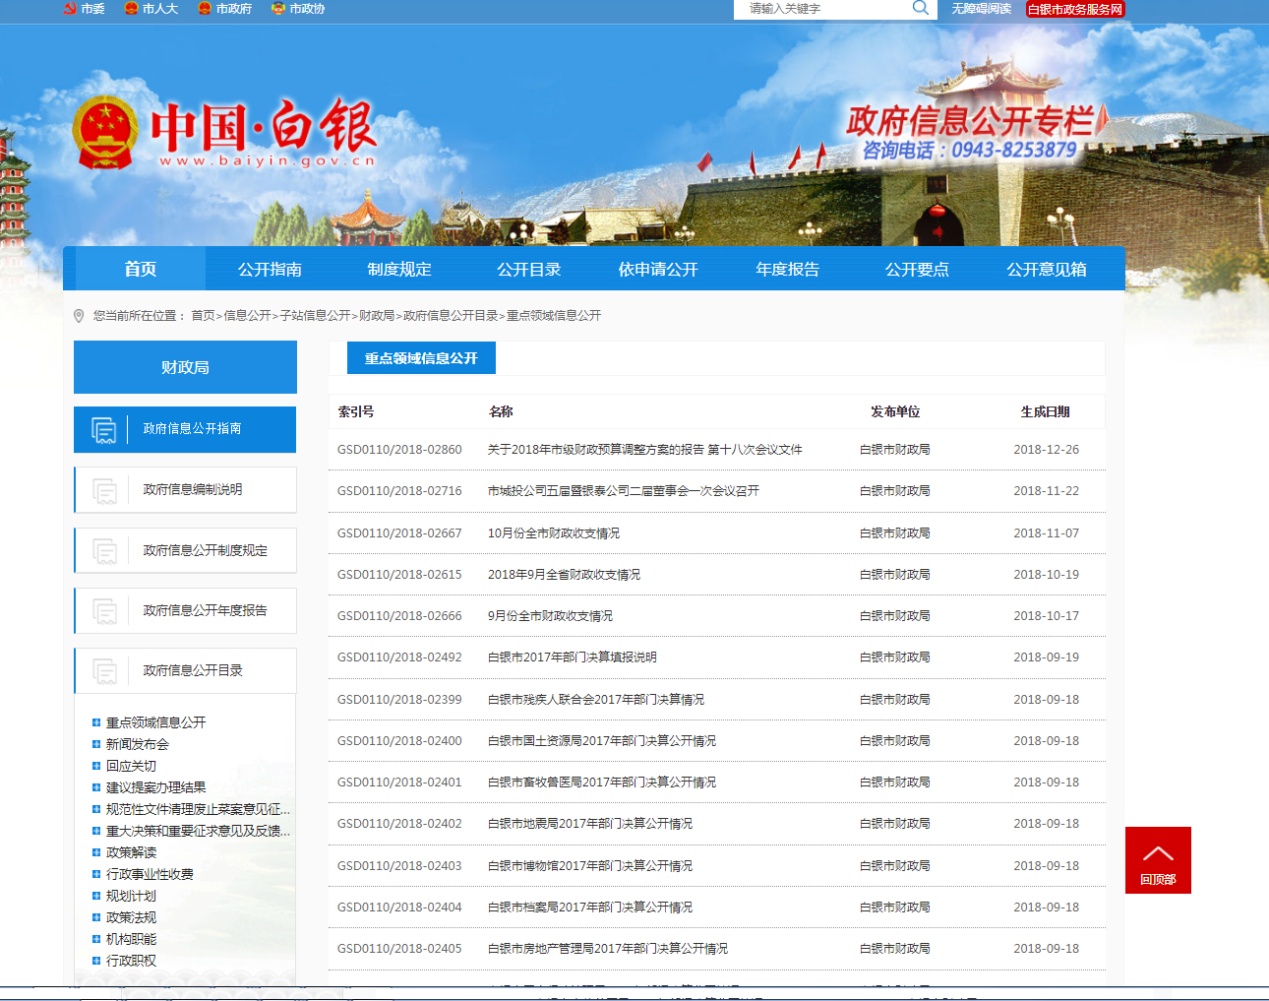1269x1001 pixels.
Task: Click the 回顶部 back-to-top arrow
Action: (x=1157, y=859)
